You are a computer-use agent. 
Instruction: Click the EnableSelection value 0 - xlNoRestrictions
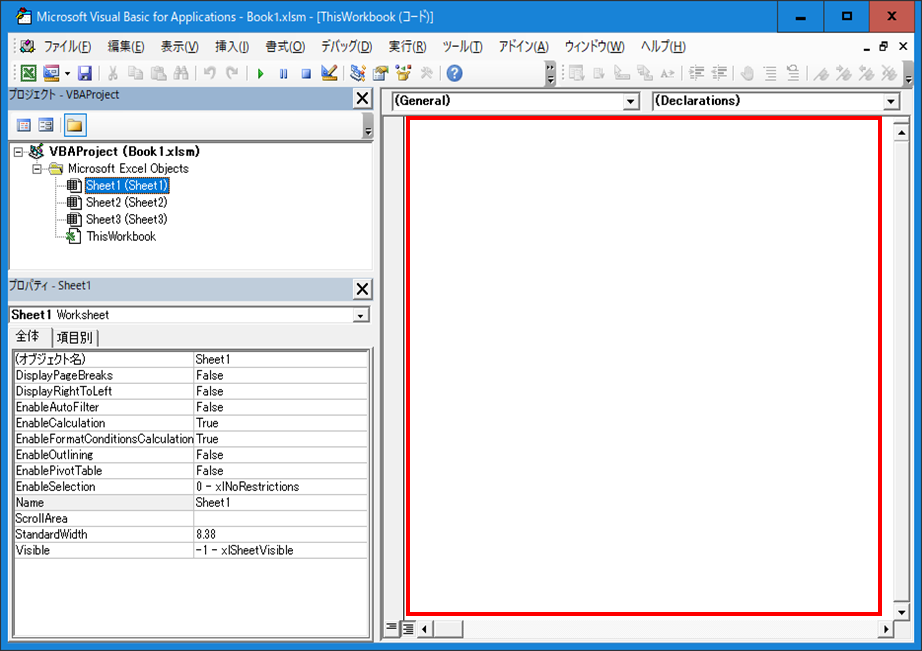280,486
